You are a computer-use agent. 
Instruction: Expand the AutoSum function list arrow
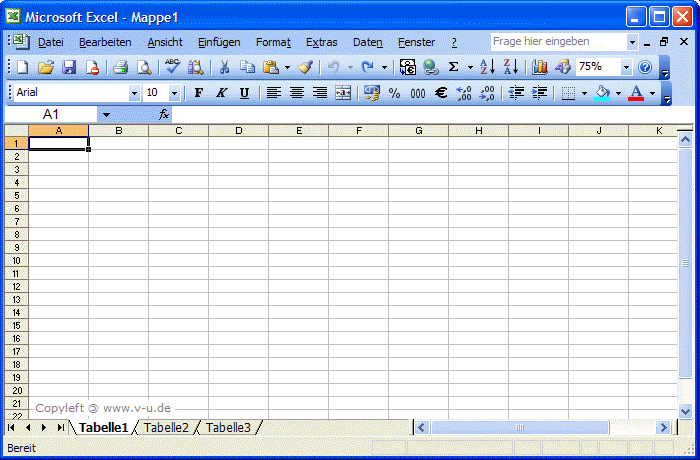[x=470, y=67]
